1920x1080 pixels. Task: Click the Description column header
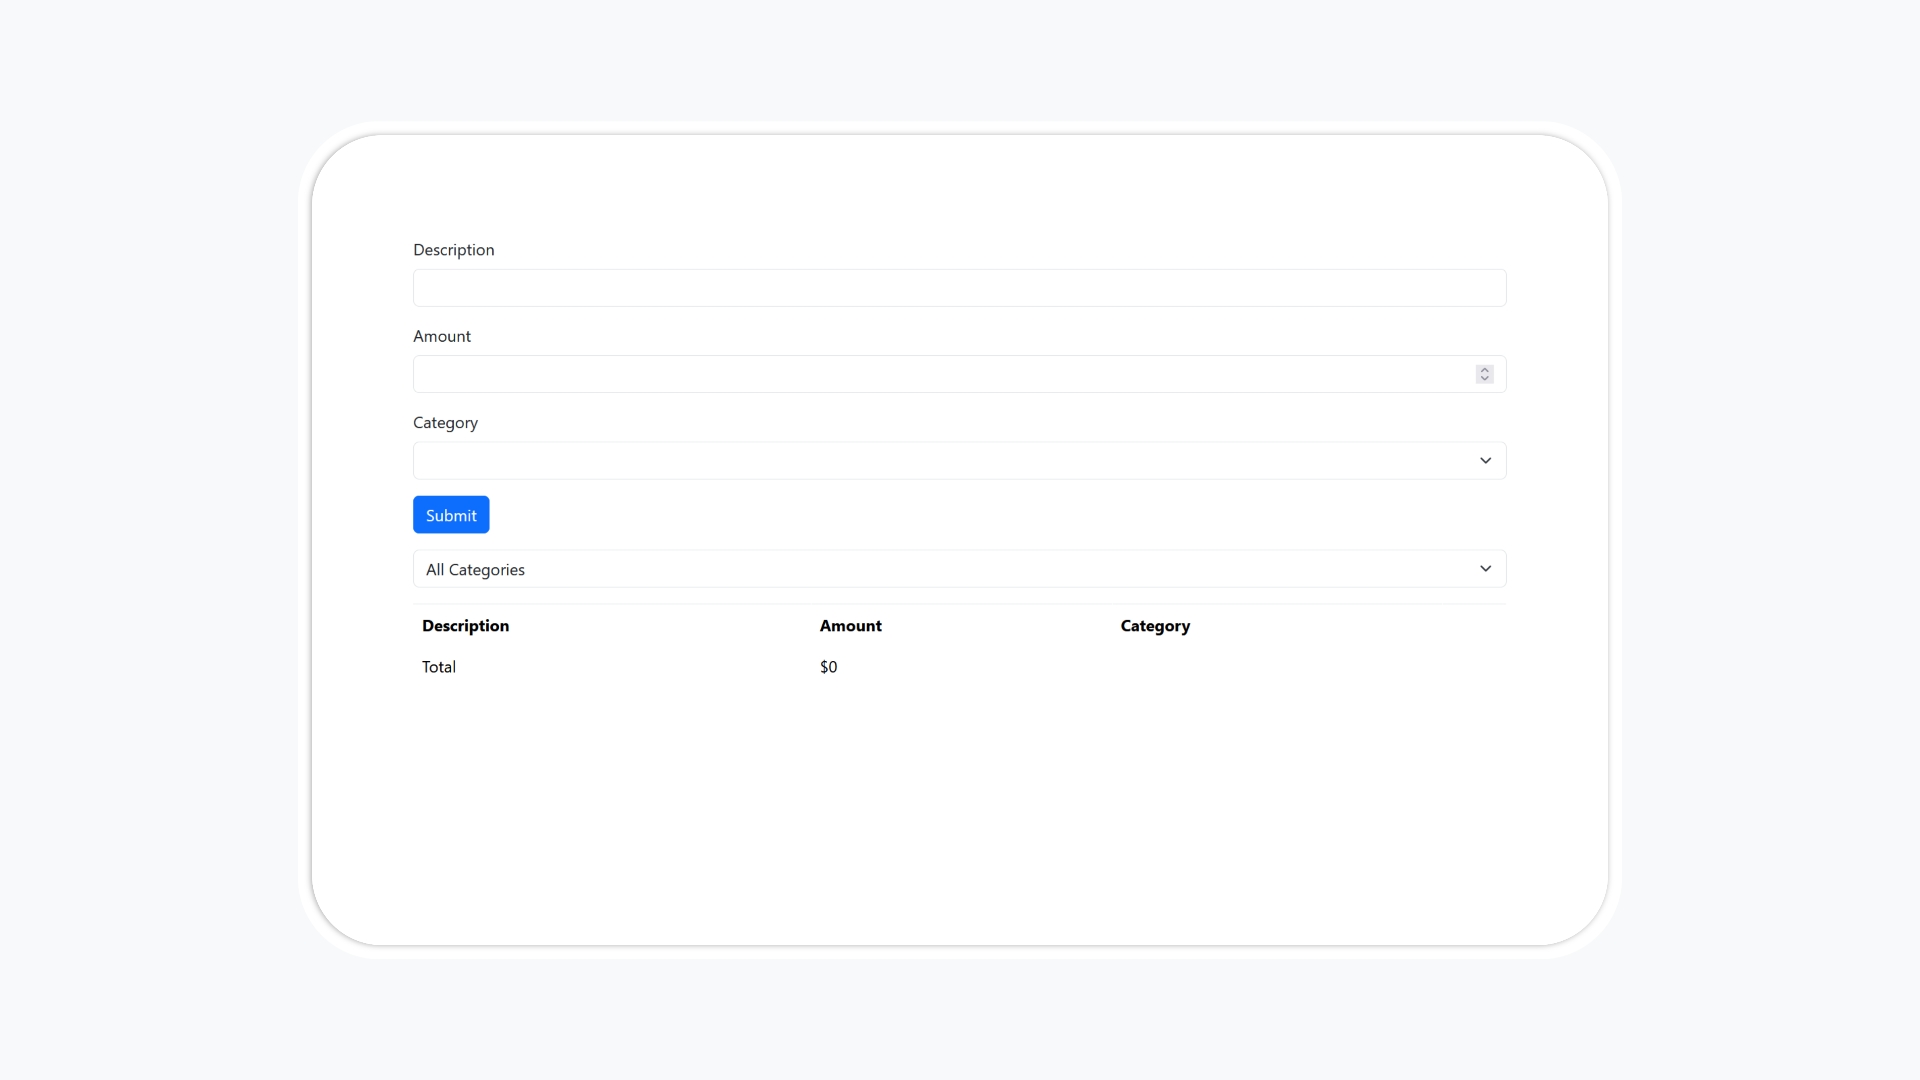tap(465, 625)
